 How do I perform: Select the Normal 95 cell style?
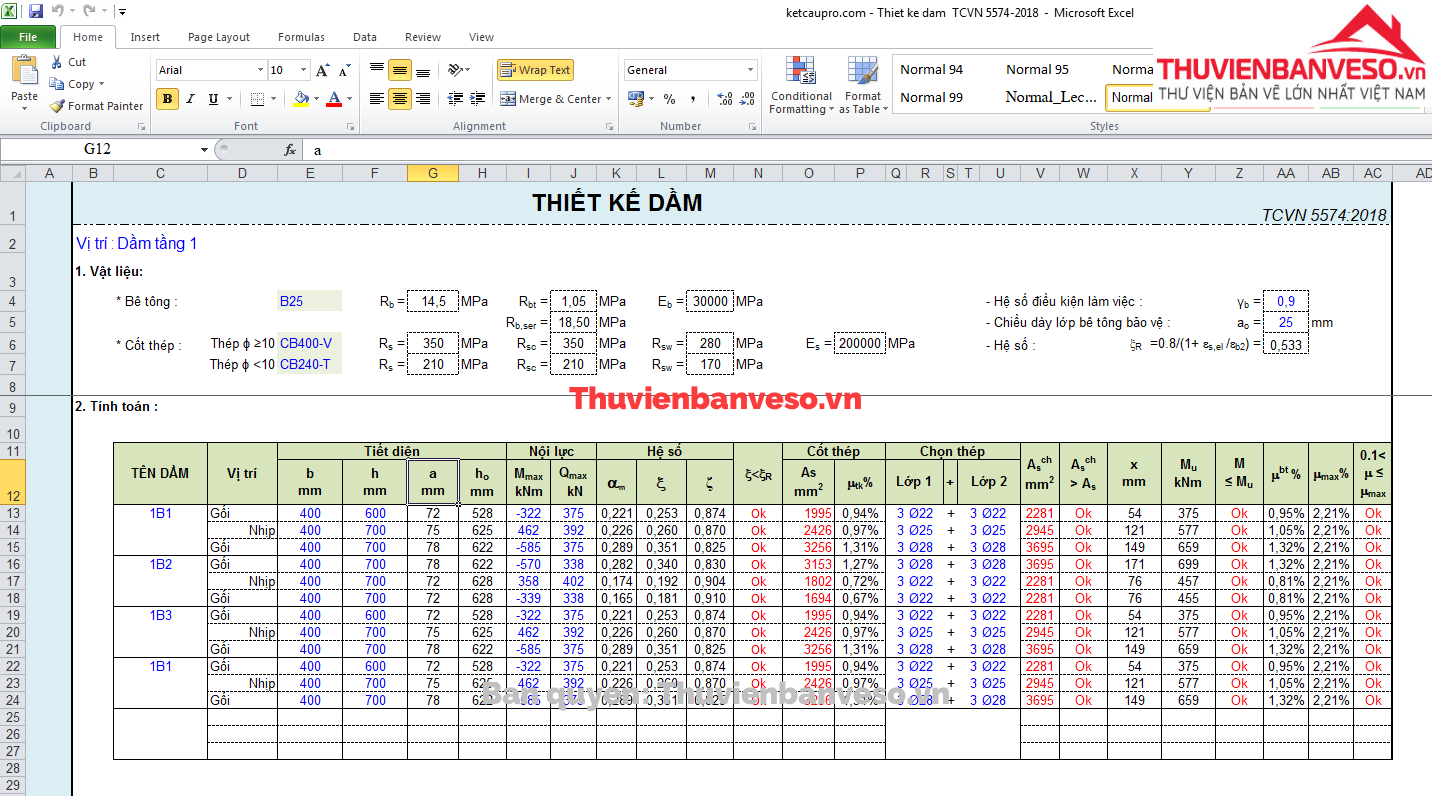[1037, 69]
